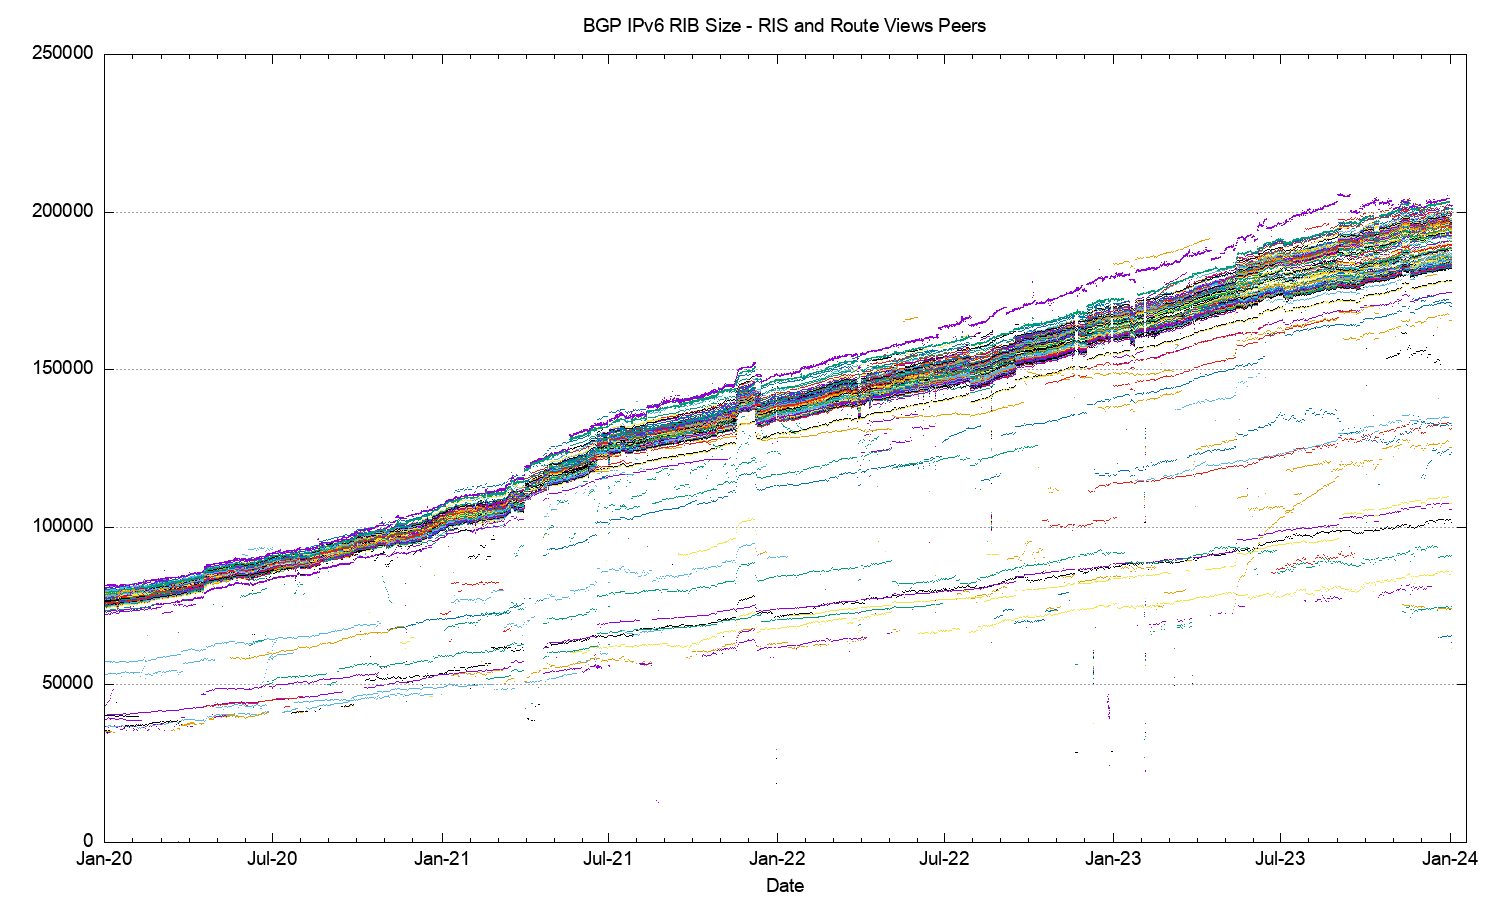
Task: Click the Date x-axis title
Action: point(784,885)
